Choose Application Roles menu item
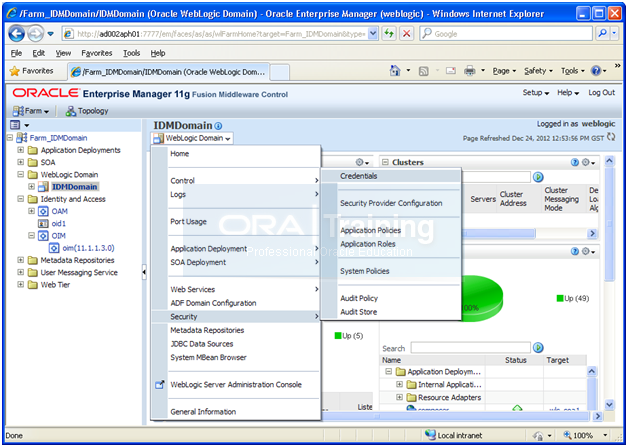Viewport: 628px width, 447px height. coord(368,244)
